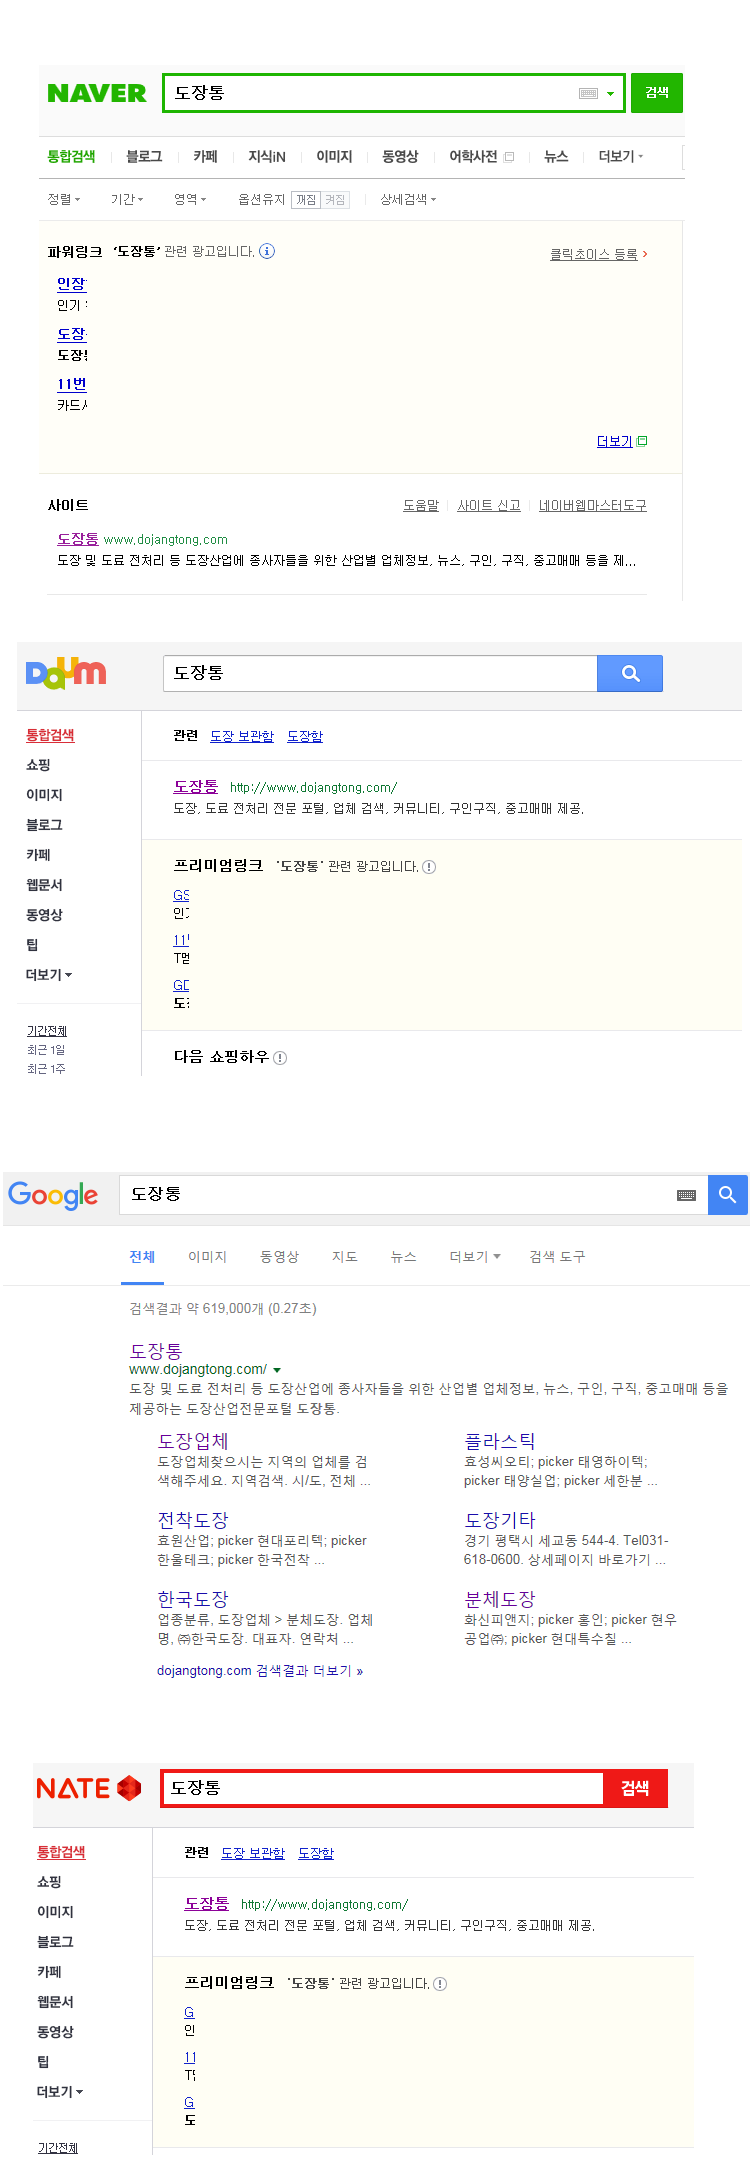Choose the 최근 1일 period filter in Daum

(46, 1050)
